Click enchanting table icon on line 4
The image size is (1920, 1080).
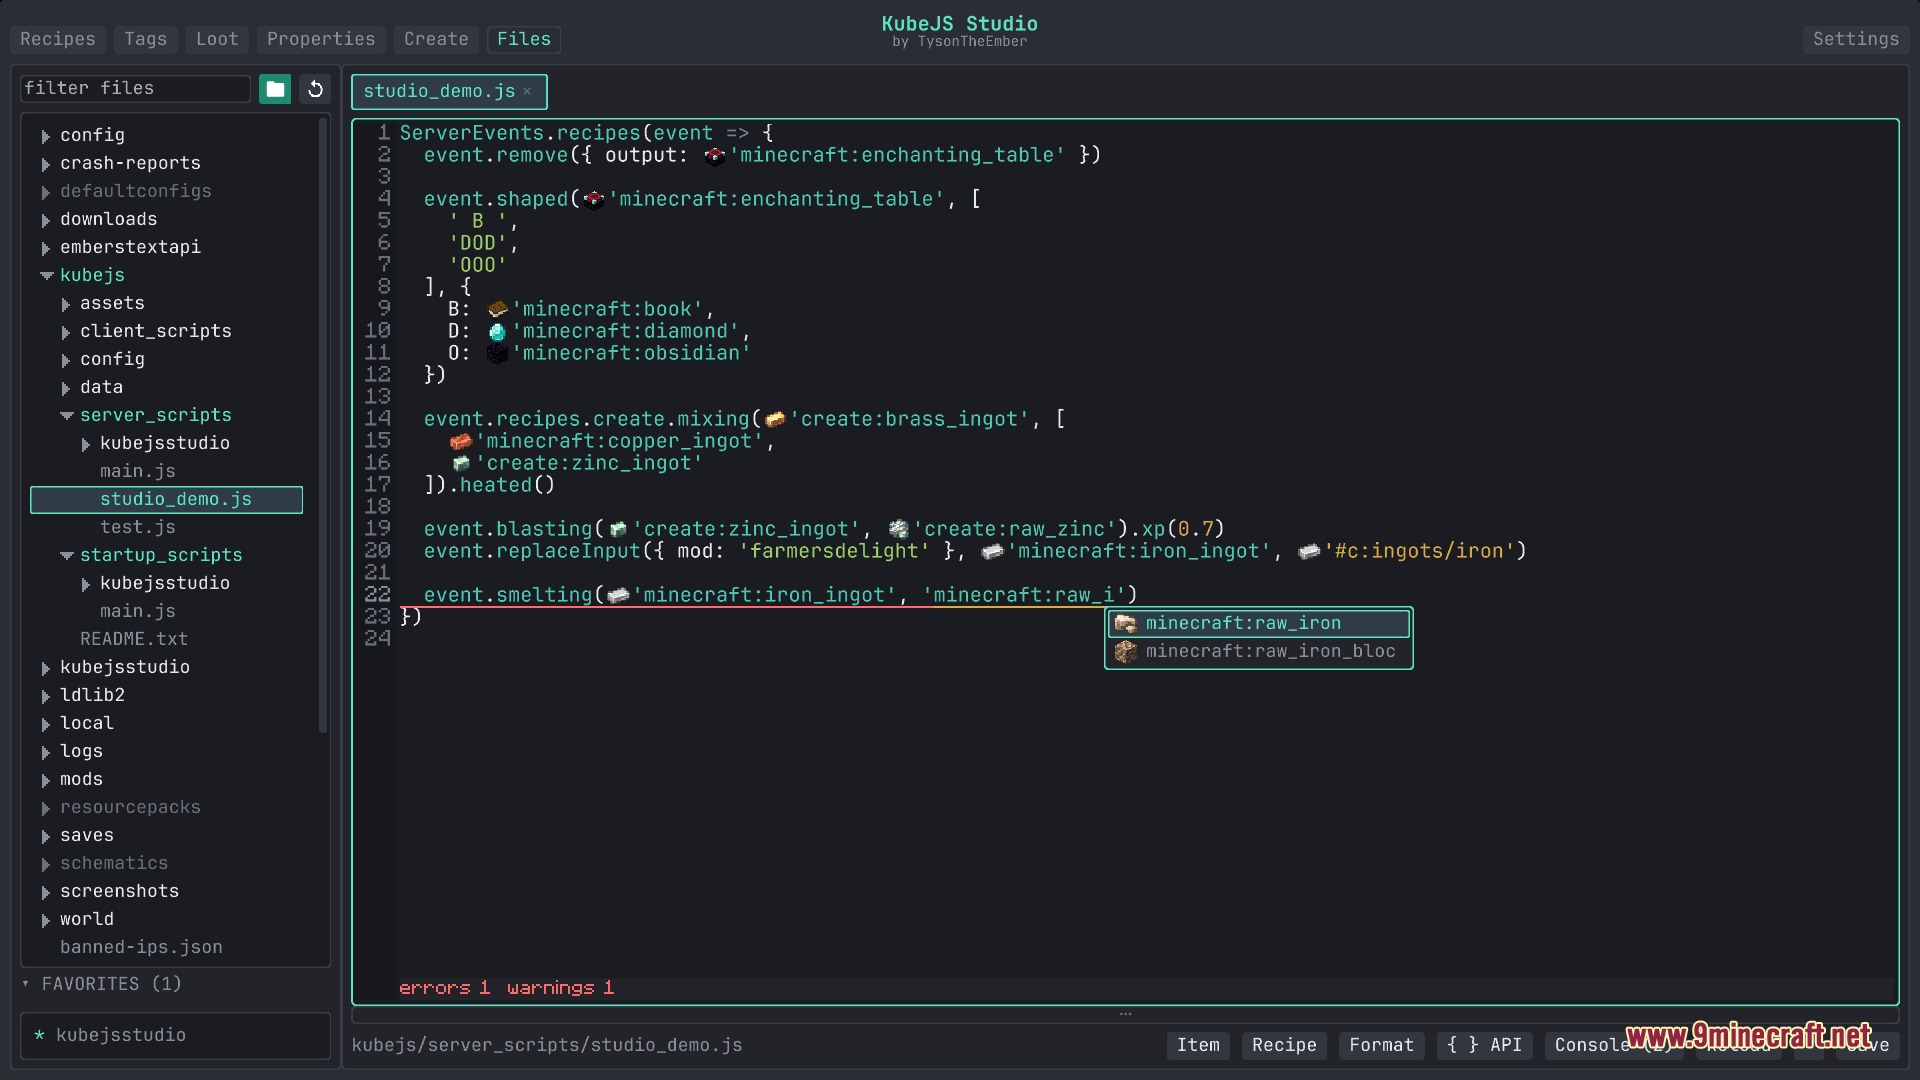[x=594, y=199]
